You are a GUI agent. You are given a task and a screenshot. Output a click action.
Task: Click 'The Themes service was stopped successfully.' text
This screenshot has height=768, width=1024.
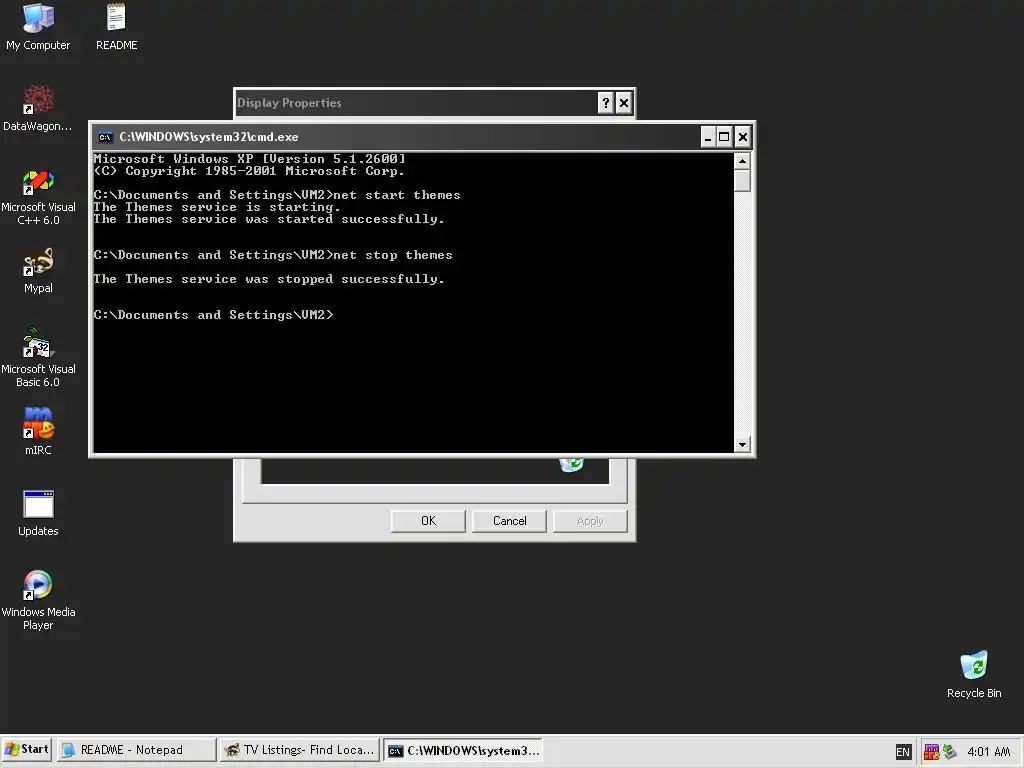268,279
